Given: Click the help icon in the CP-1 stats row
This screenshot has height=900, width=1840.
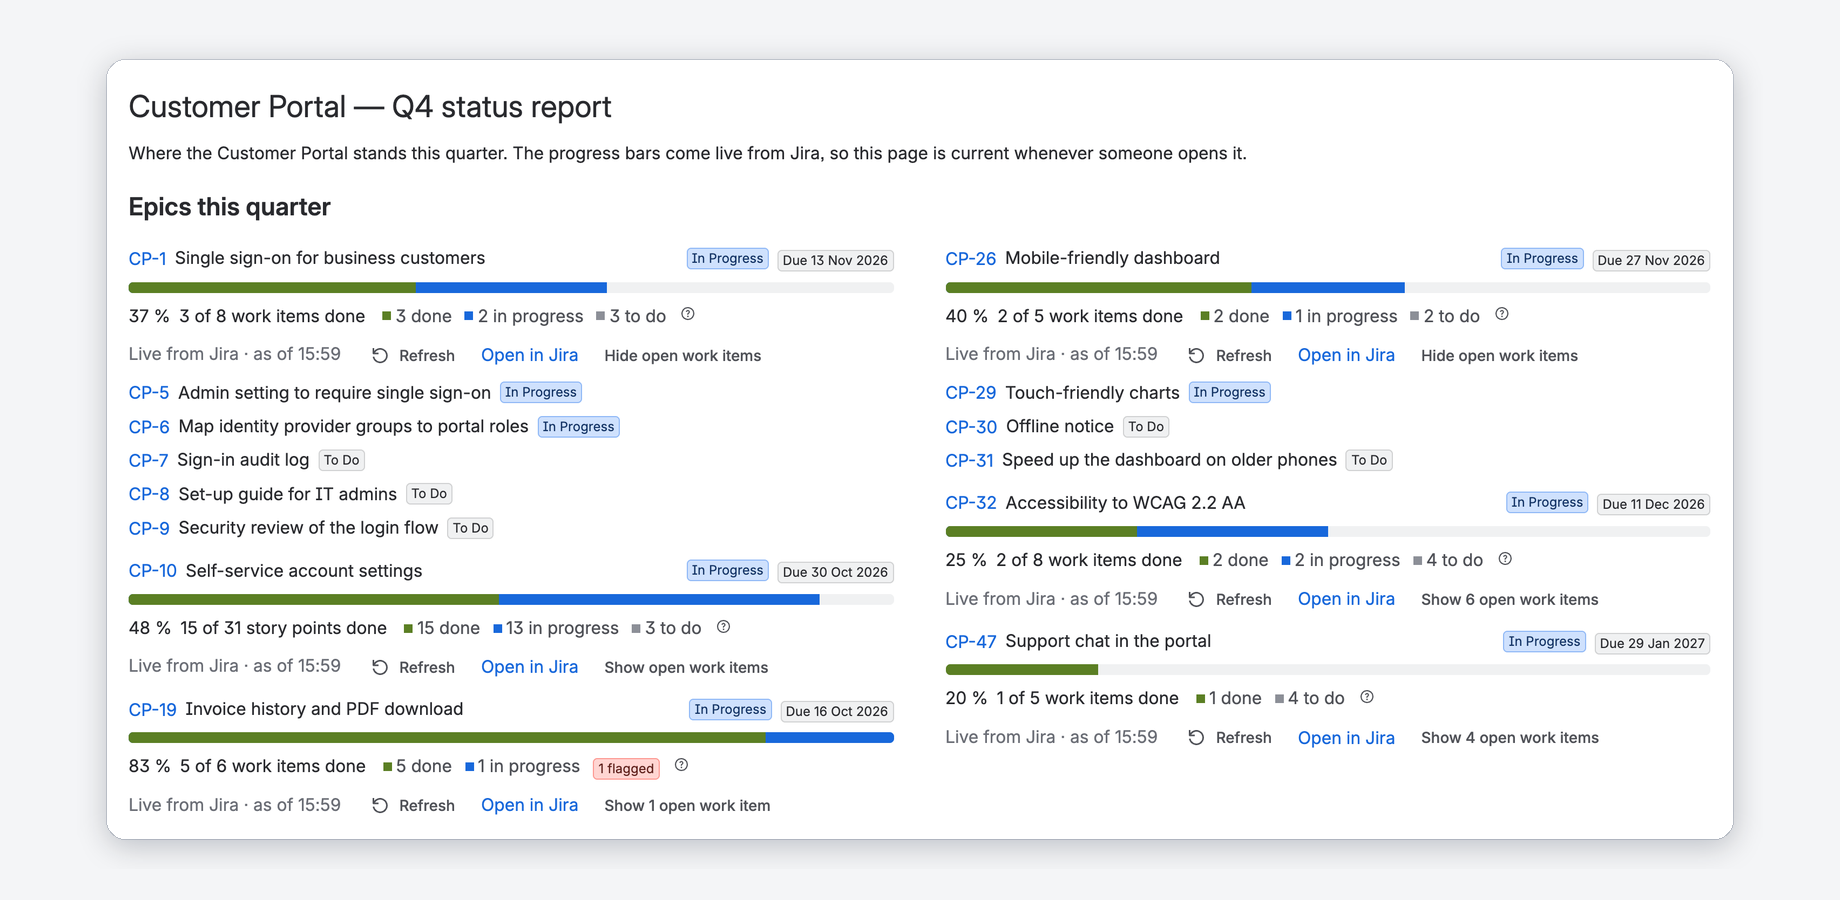Looking at the screenshot, I should tap(688, 314).
